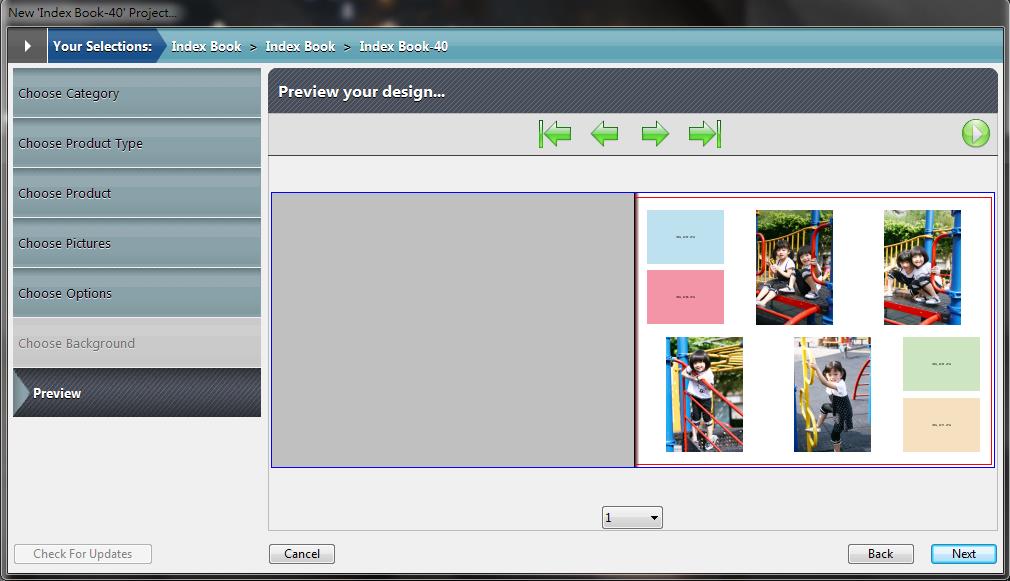Open the page number dropdown showing 1
Screen dimensions: 1010x581
click(x=632, y=517)
